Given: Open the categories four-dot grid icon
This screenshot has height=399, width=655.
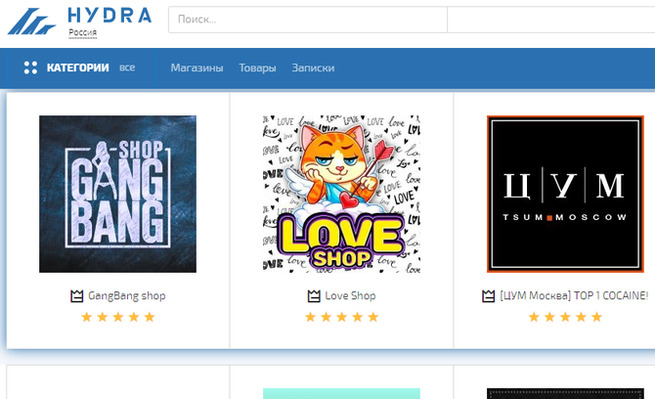Looking at the screenshot, I should [30, 68].
